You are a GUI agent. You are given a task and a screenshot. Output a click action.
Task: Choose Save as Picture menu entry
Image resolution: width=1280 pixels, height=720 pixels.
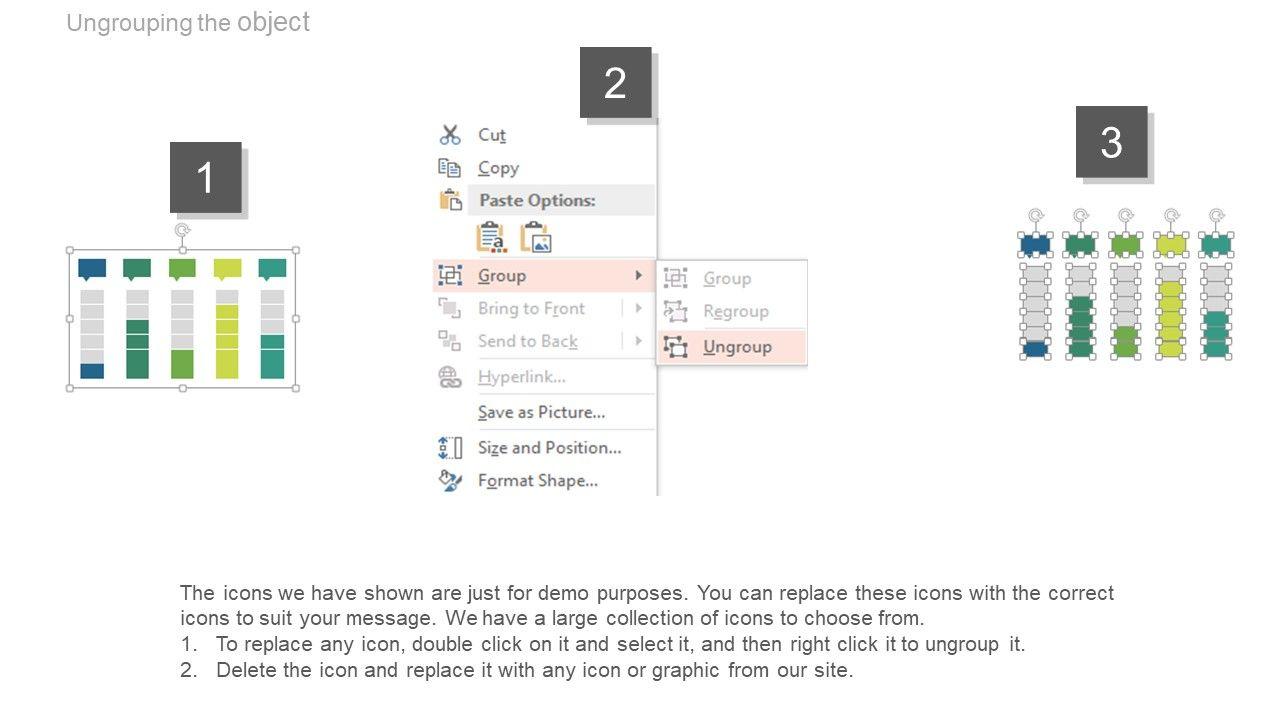[x=541, y=412]
